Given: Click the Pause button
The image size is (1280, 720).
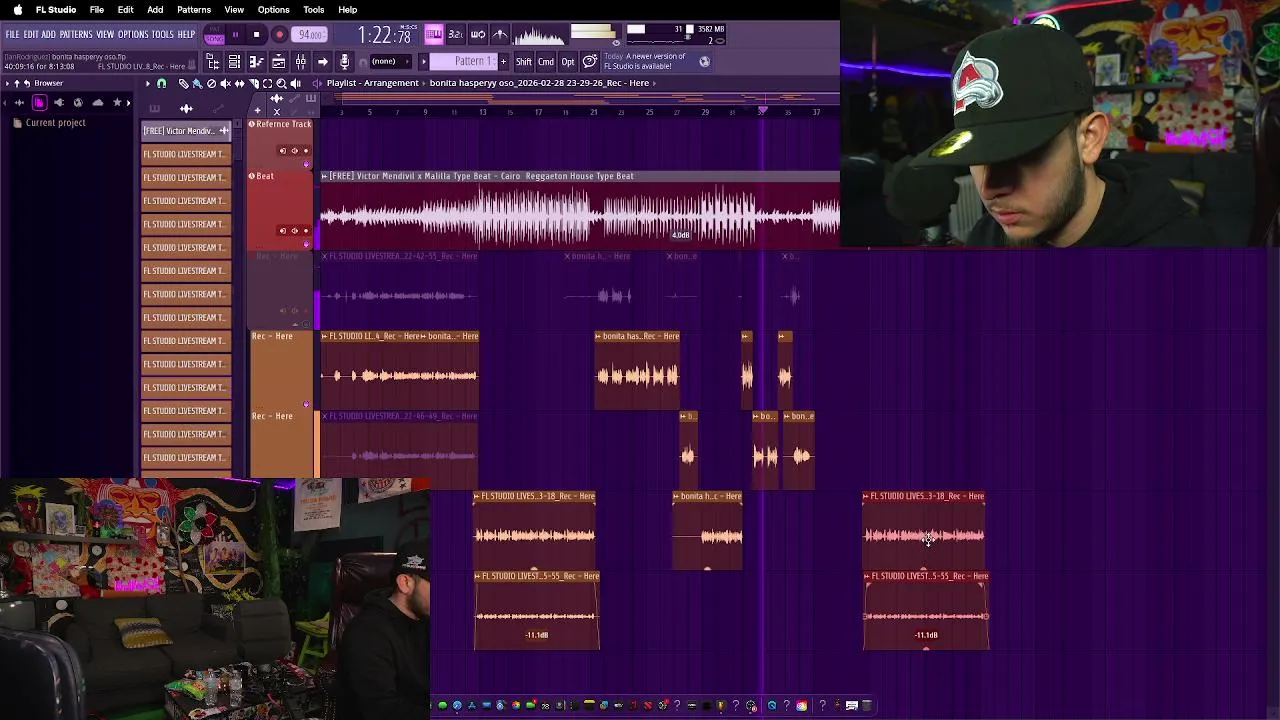Looking at the screenshot, I should point(235,35).
